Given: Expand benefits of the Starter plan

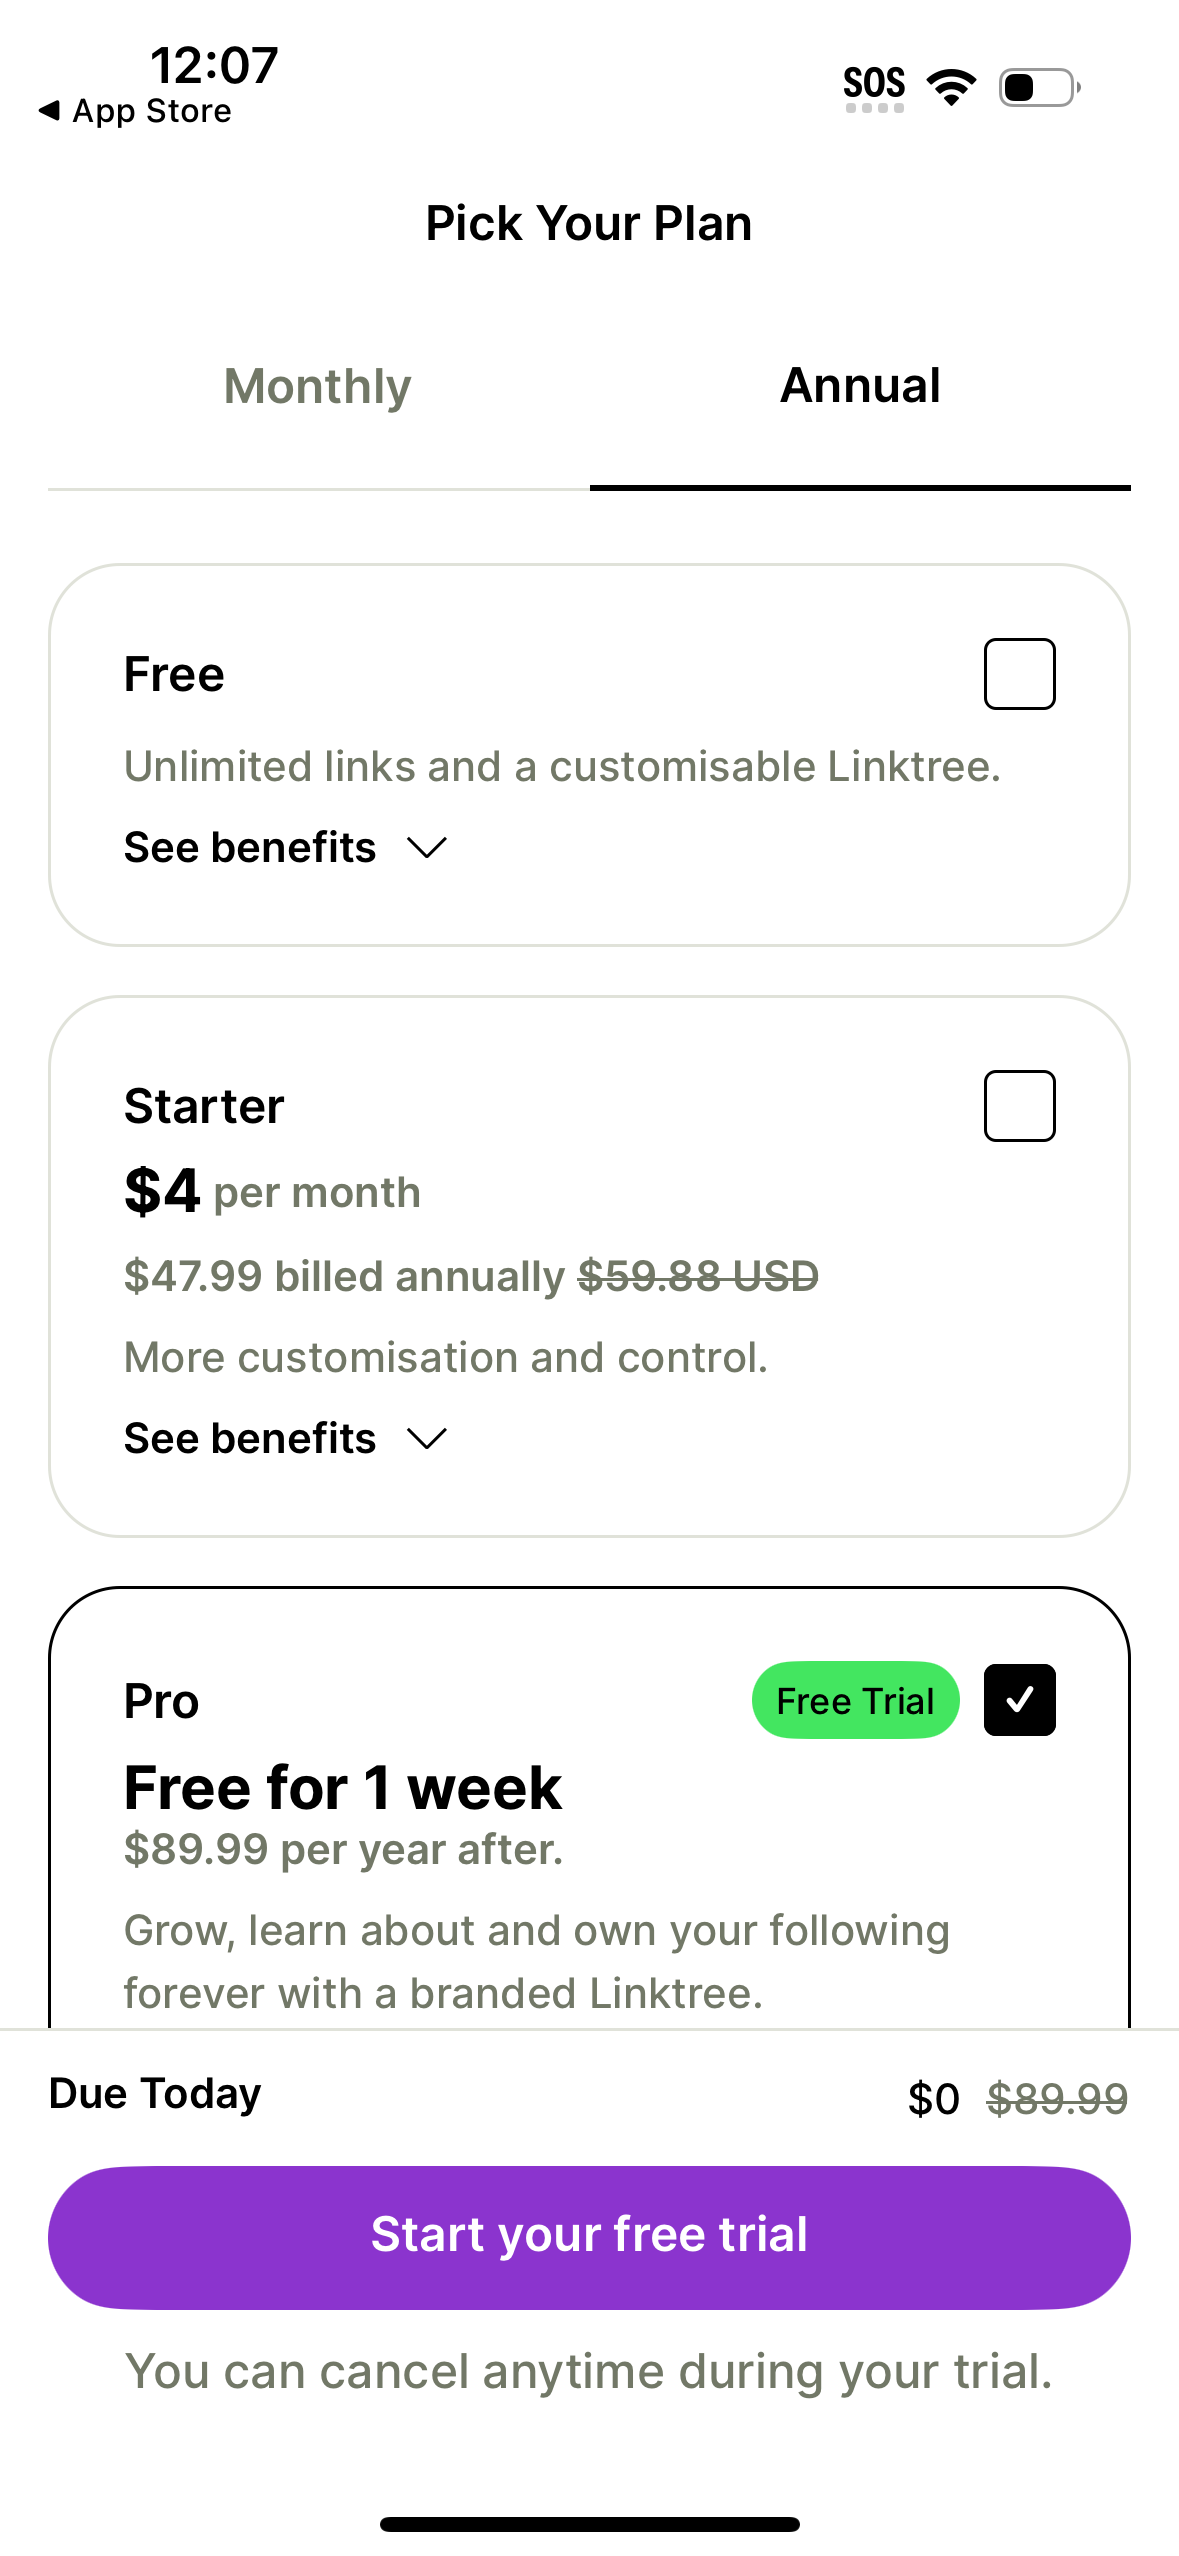Looking at the screenshot, I should tap(250, 1437).
